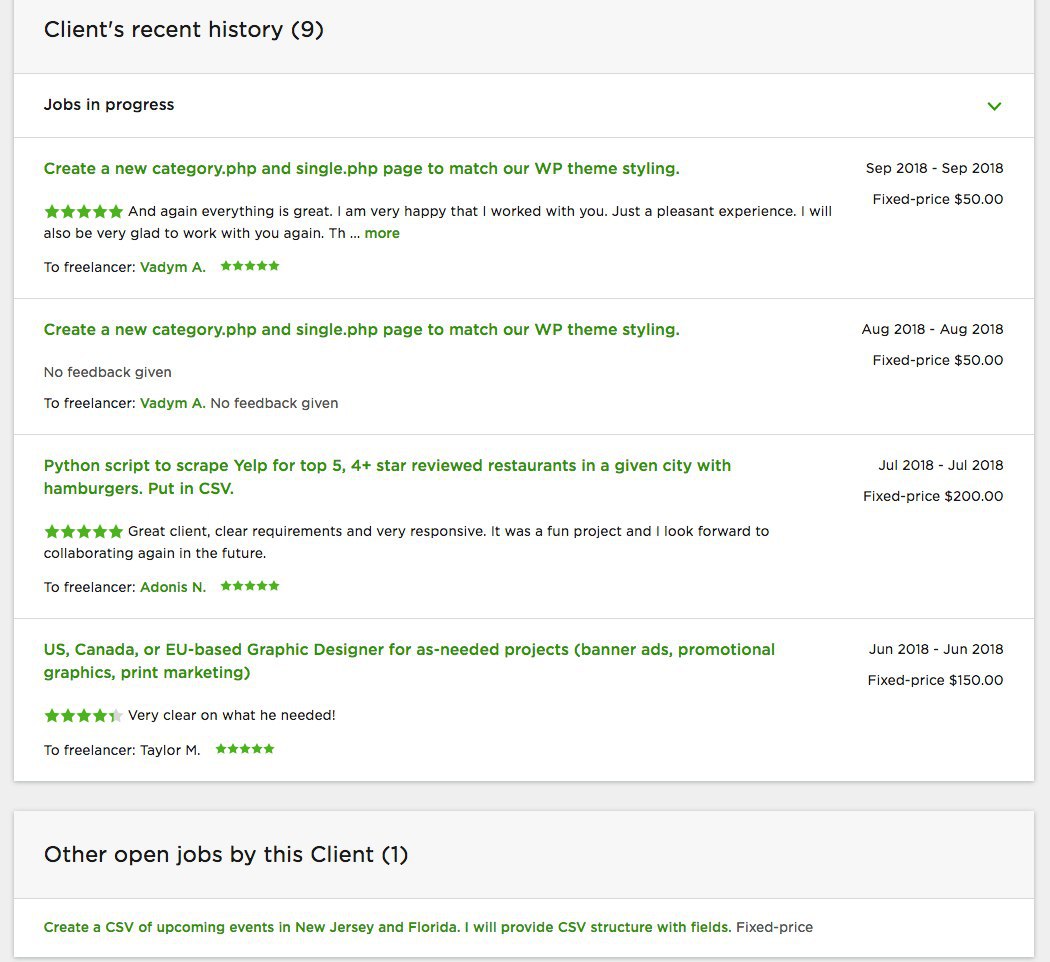Click the 4.5-star rating beside "Very clear"

point(83,716)
